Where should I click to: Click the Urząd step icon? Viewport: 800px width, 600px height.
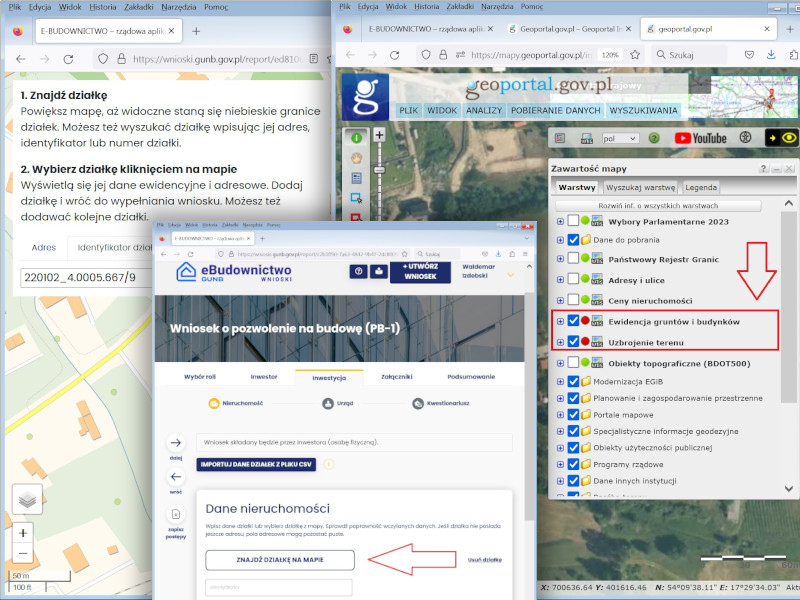pyautogui.click(x=328, y=404)
